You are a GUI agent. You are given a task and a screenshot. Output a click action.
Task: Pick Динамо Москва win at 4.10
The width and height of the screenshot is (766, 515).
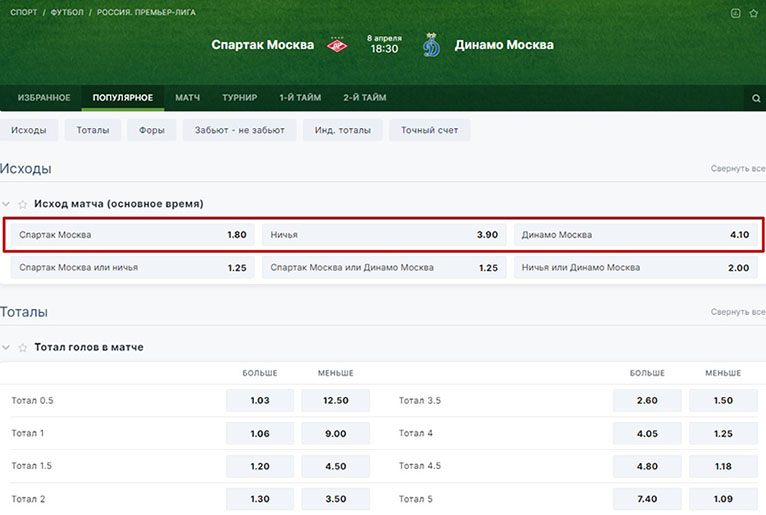point(635,235)
